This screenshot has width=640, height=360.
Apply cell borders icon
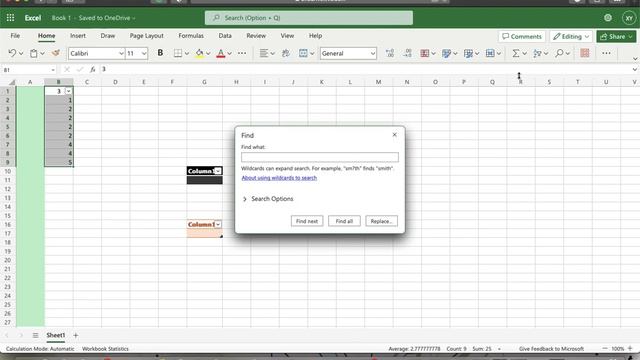click(178, 53)
